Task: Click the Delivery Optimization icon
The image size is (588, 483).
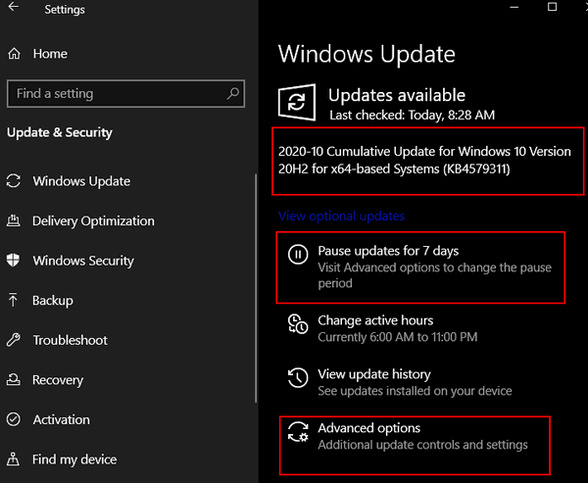Action: [14, 220]
